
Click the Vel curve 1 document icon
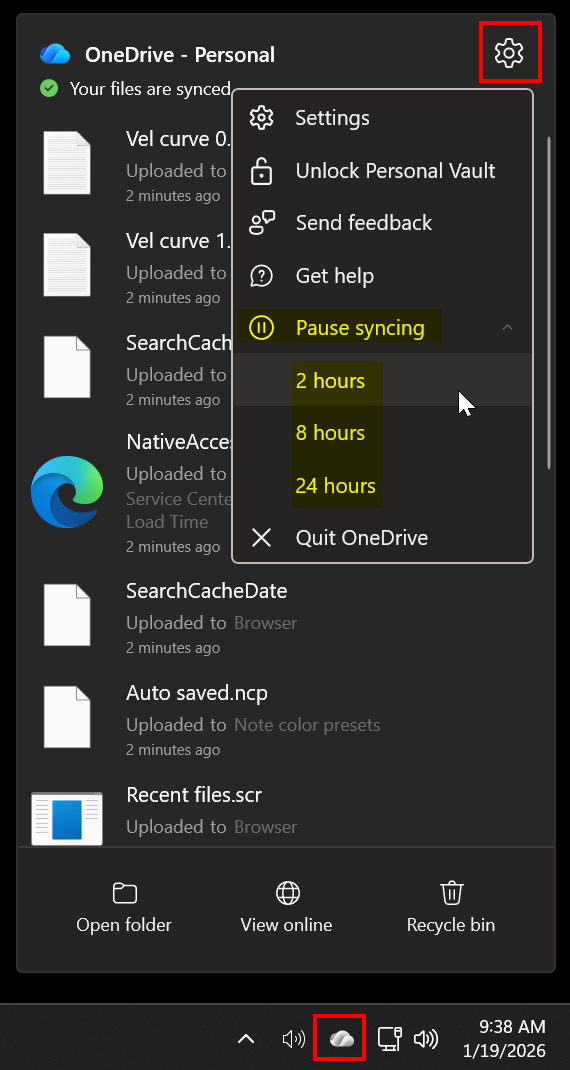(67, 265)
